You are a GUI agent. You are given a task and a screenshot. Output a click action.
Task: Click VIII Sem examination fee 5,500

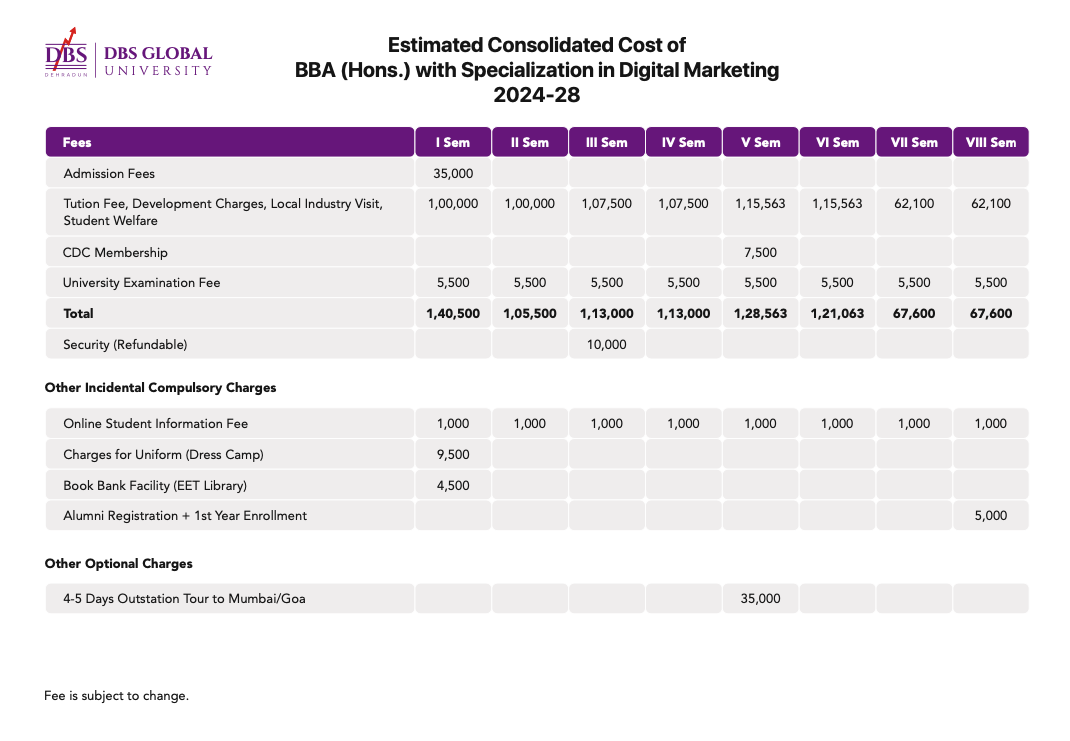(x=991, y=282)
